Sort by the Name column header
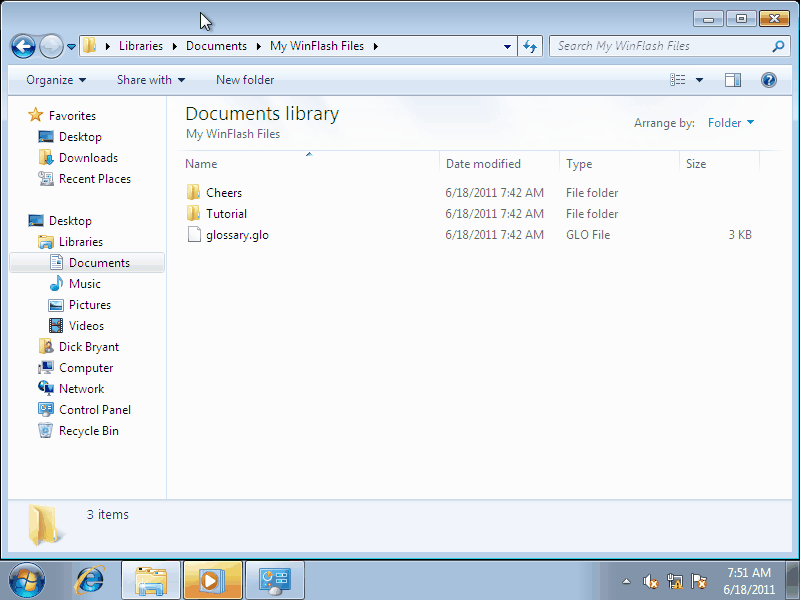Viewport: 800px width, 600px height. pos(309,164)
